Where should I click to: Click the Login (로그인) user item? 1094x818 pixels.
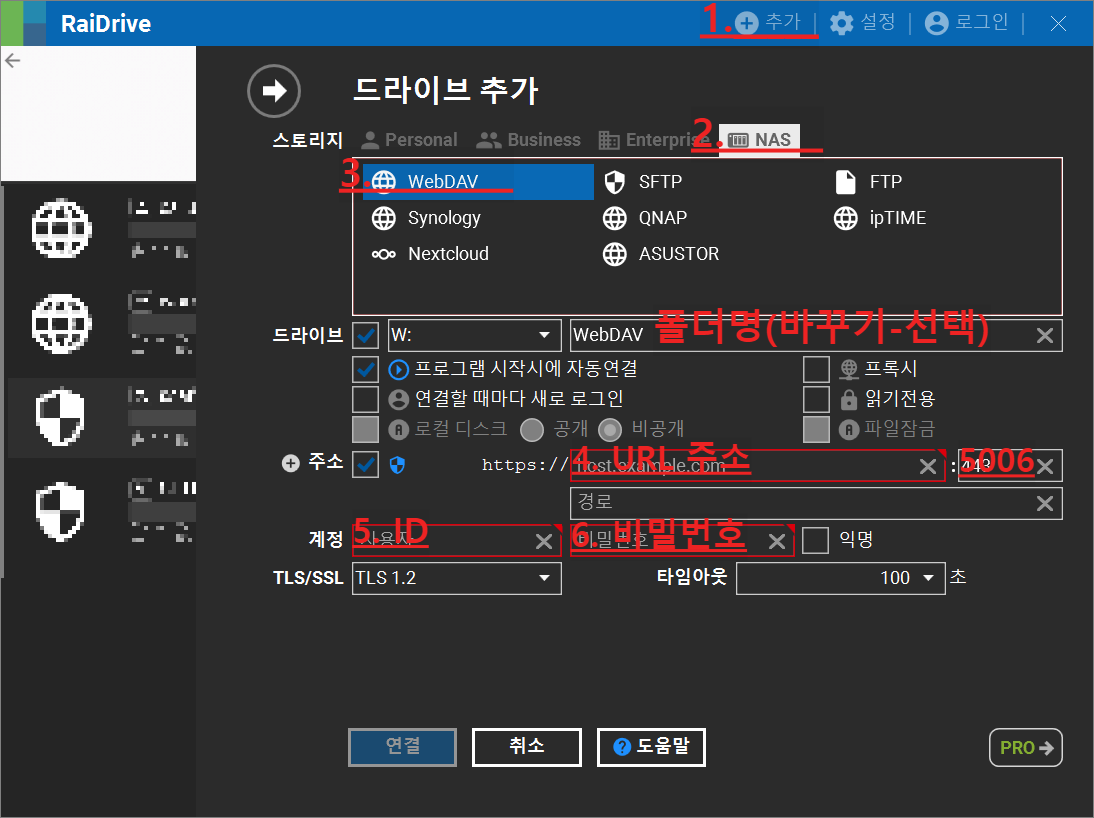coord(966,22)
